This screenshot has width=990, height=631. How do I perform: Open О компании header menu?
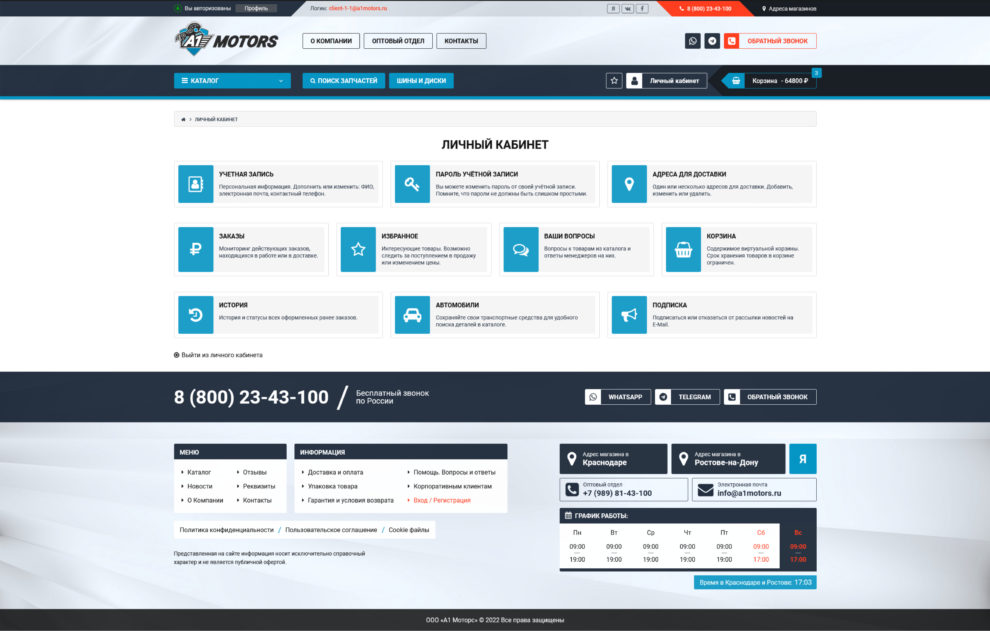click(331, 41)
